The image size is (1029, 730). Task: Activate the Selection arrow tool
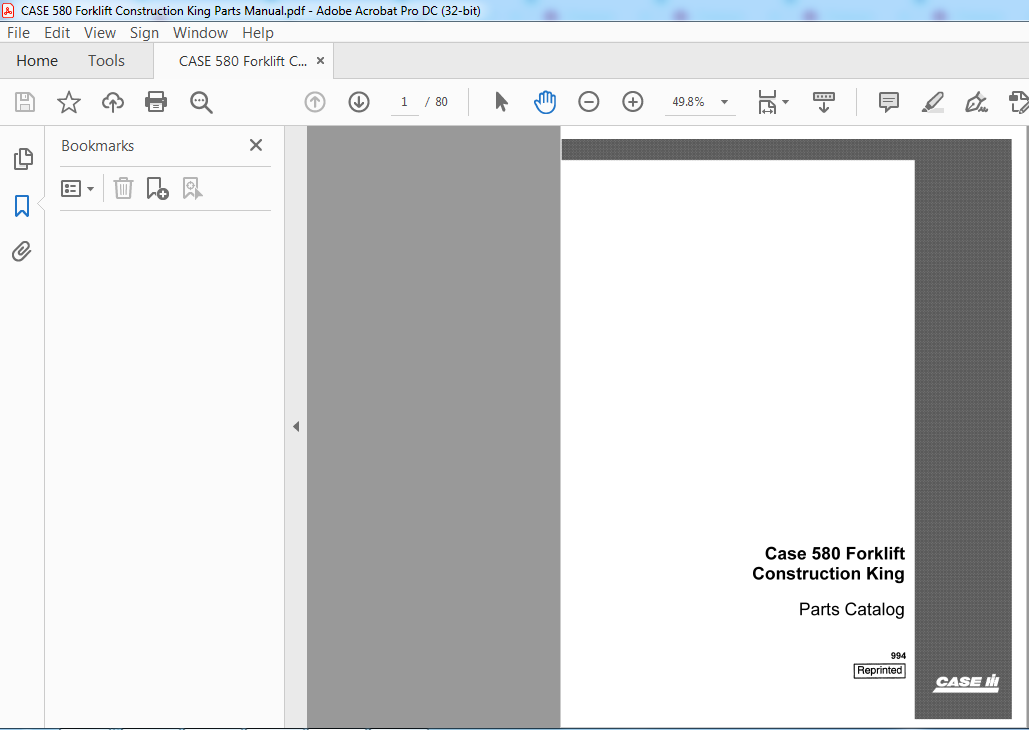pyautogui.click(x=501, y=102)
